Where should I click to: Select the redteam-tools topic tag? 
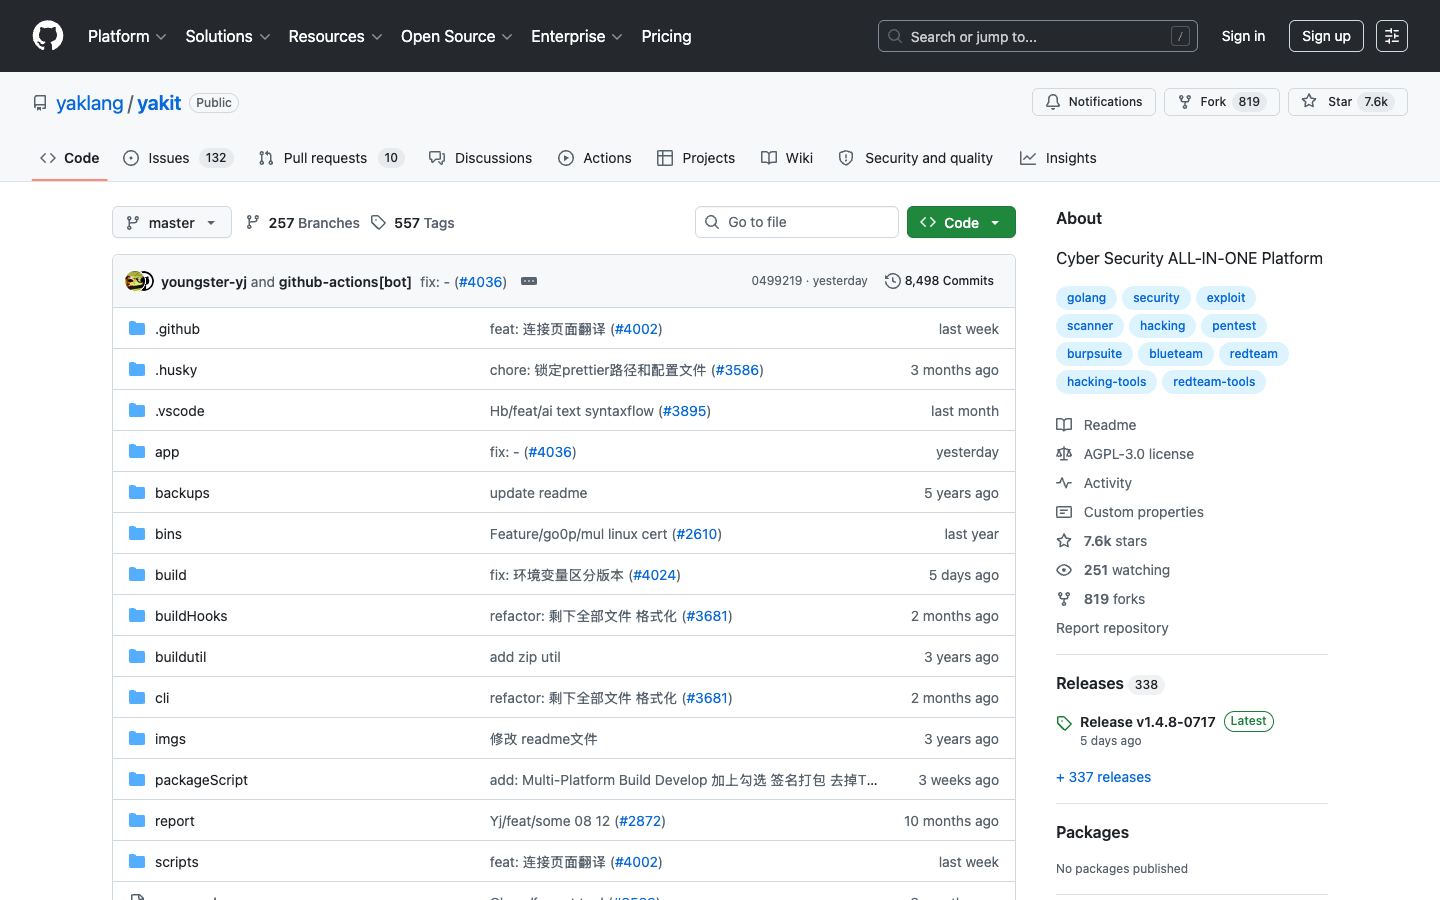tap(1214, 382)
